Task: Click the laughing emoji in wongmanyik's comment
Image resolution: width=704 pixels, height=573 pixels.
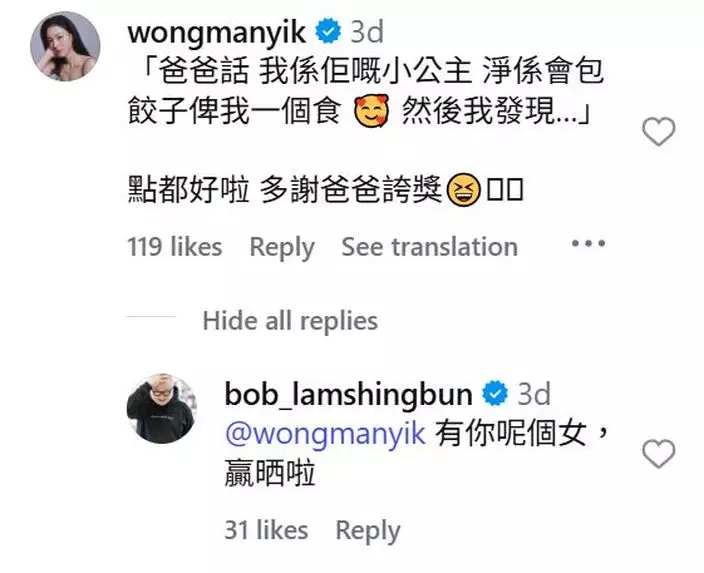Action: pyautogui.click(x=464, y=190)
